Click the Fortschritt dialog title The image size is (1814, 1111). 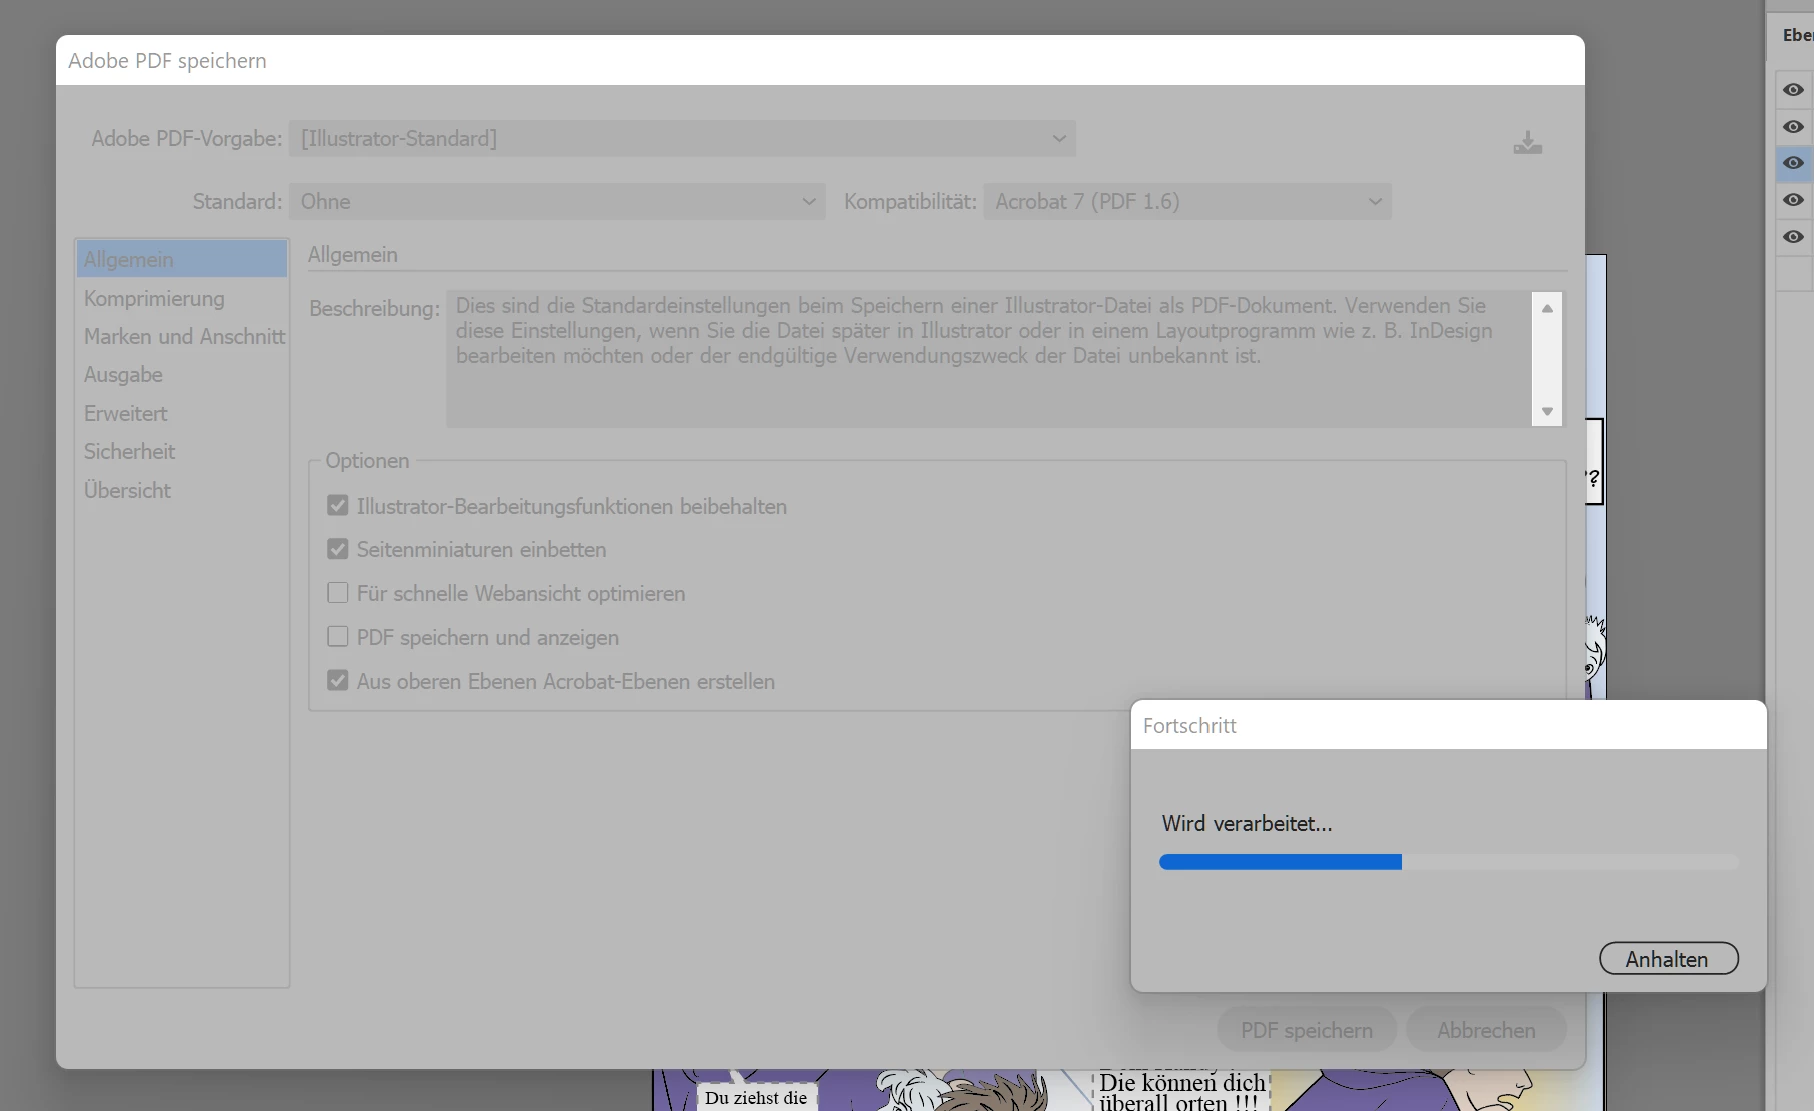pos(1189,726)
